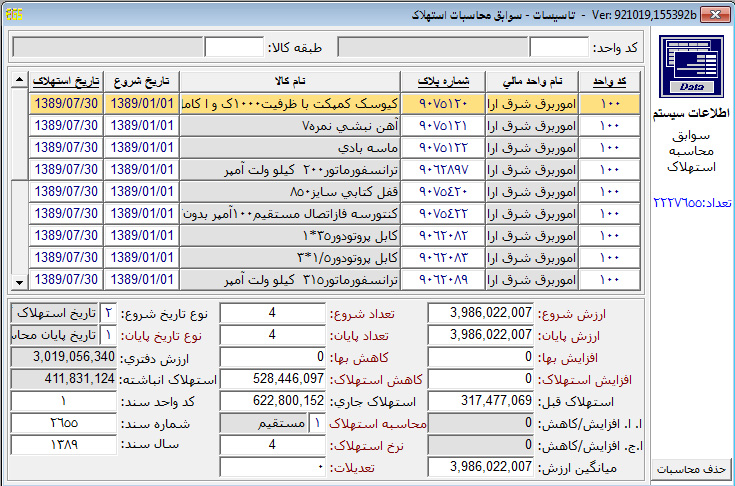This screenshot has width=735, height=486.
Task: Click the نرخ استهلاک field
Action: (272, 445)
